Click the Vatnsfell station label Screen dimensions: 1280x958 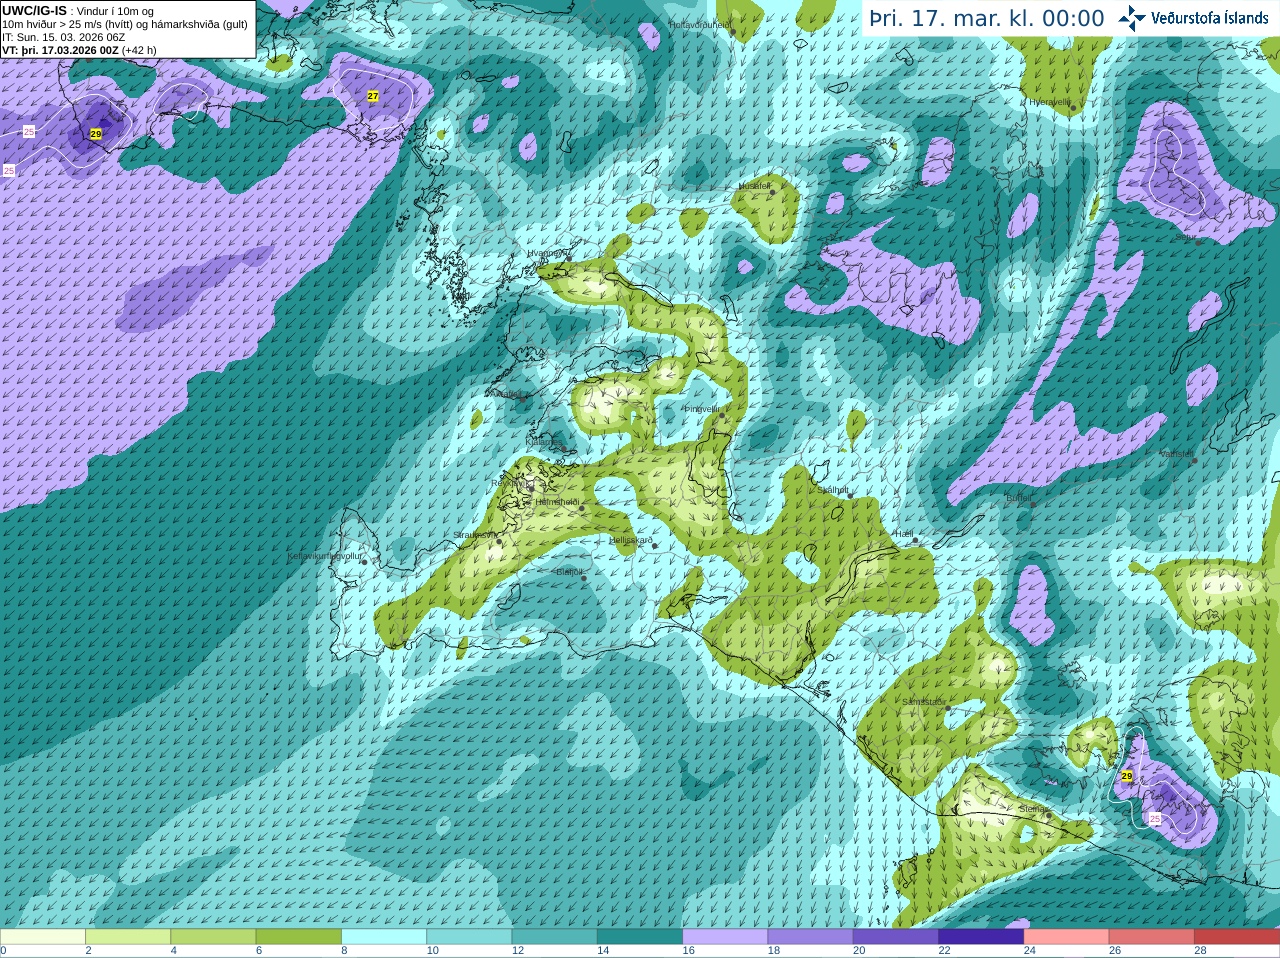1176,454
